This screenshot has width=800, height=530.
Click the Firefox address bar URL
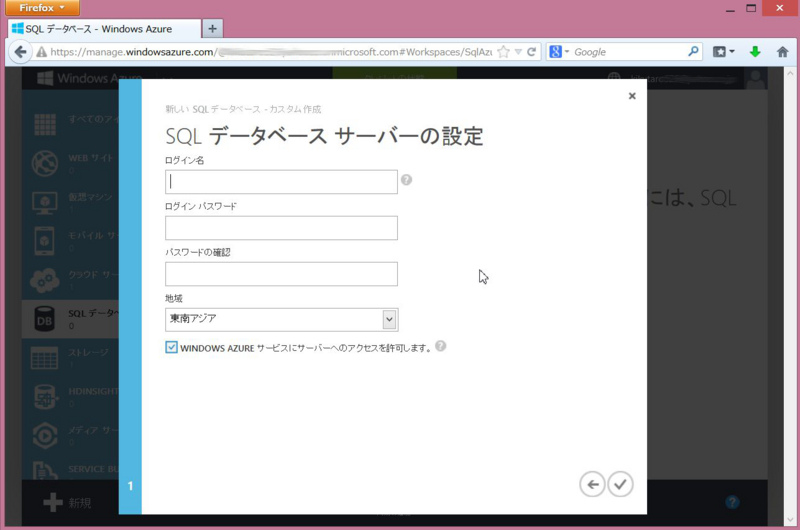(x=270, y=52)
